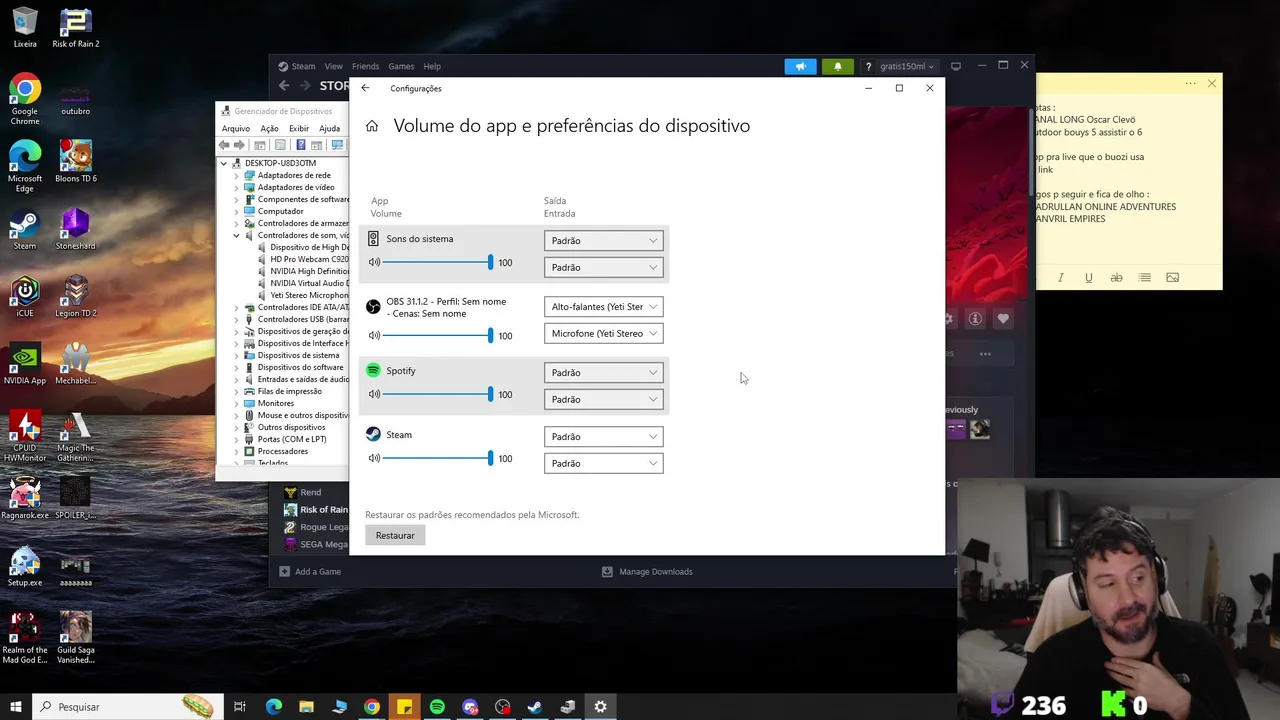The height and width of the screenshot is (720, 1280).
Task: Favorite game with heart icon
Action: (1003, 319)
